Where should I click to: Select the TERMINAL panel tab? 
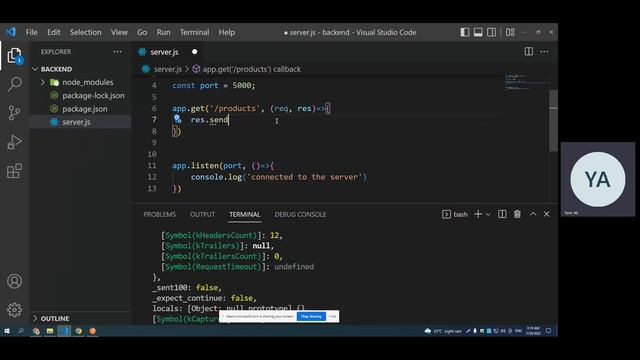tap(244, 214)
